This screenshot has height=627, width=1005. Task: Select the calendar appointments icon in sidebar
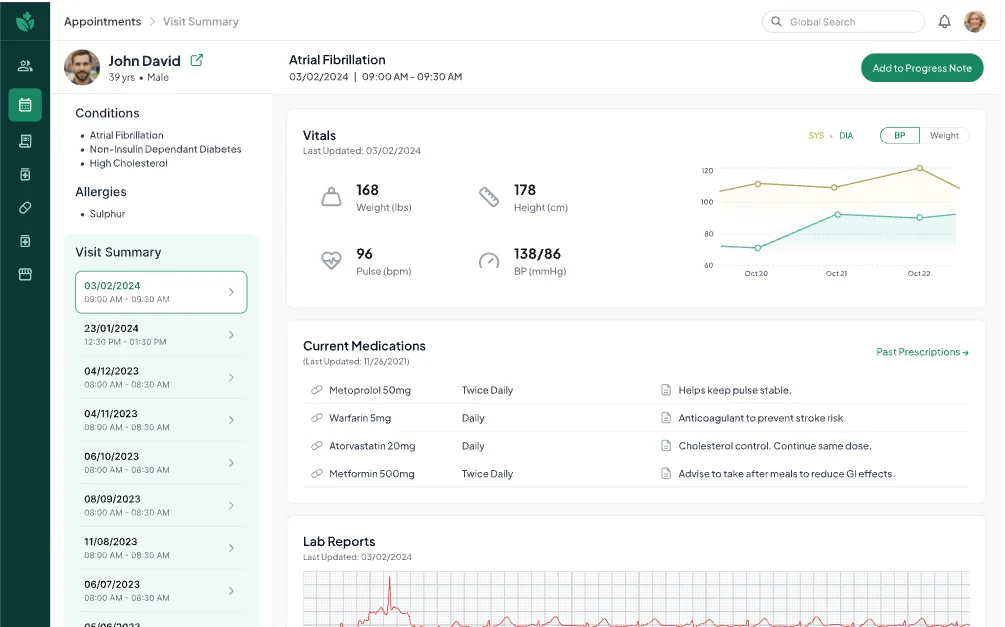pos(25,104)
